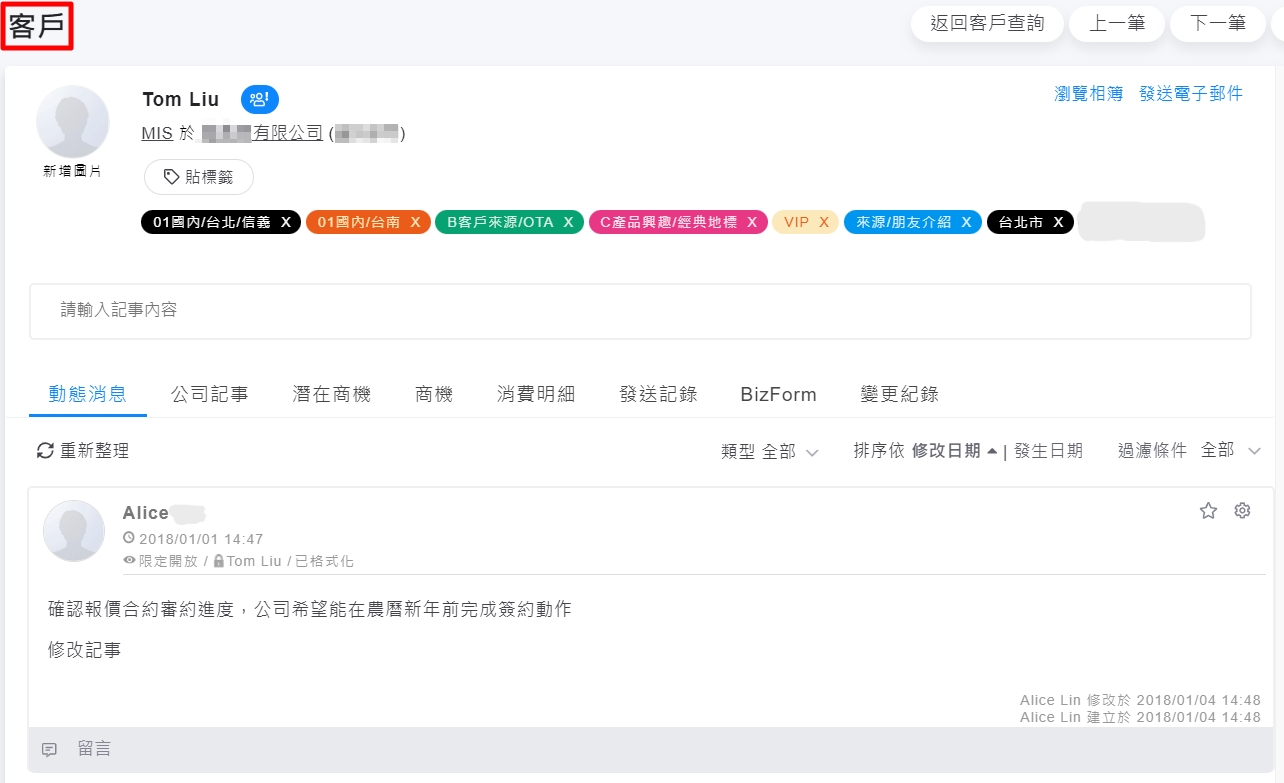Sort notes by 發生日期

1048,451
